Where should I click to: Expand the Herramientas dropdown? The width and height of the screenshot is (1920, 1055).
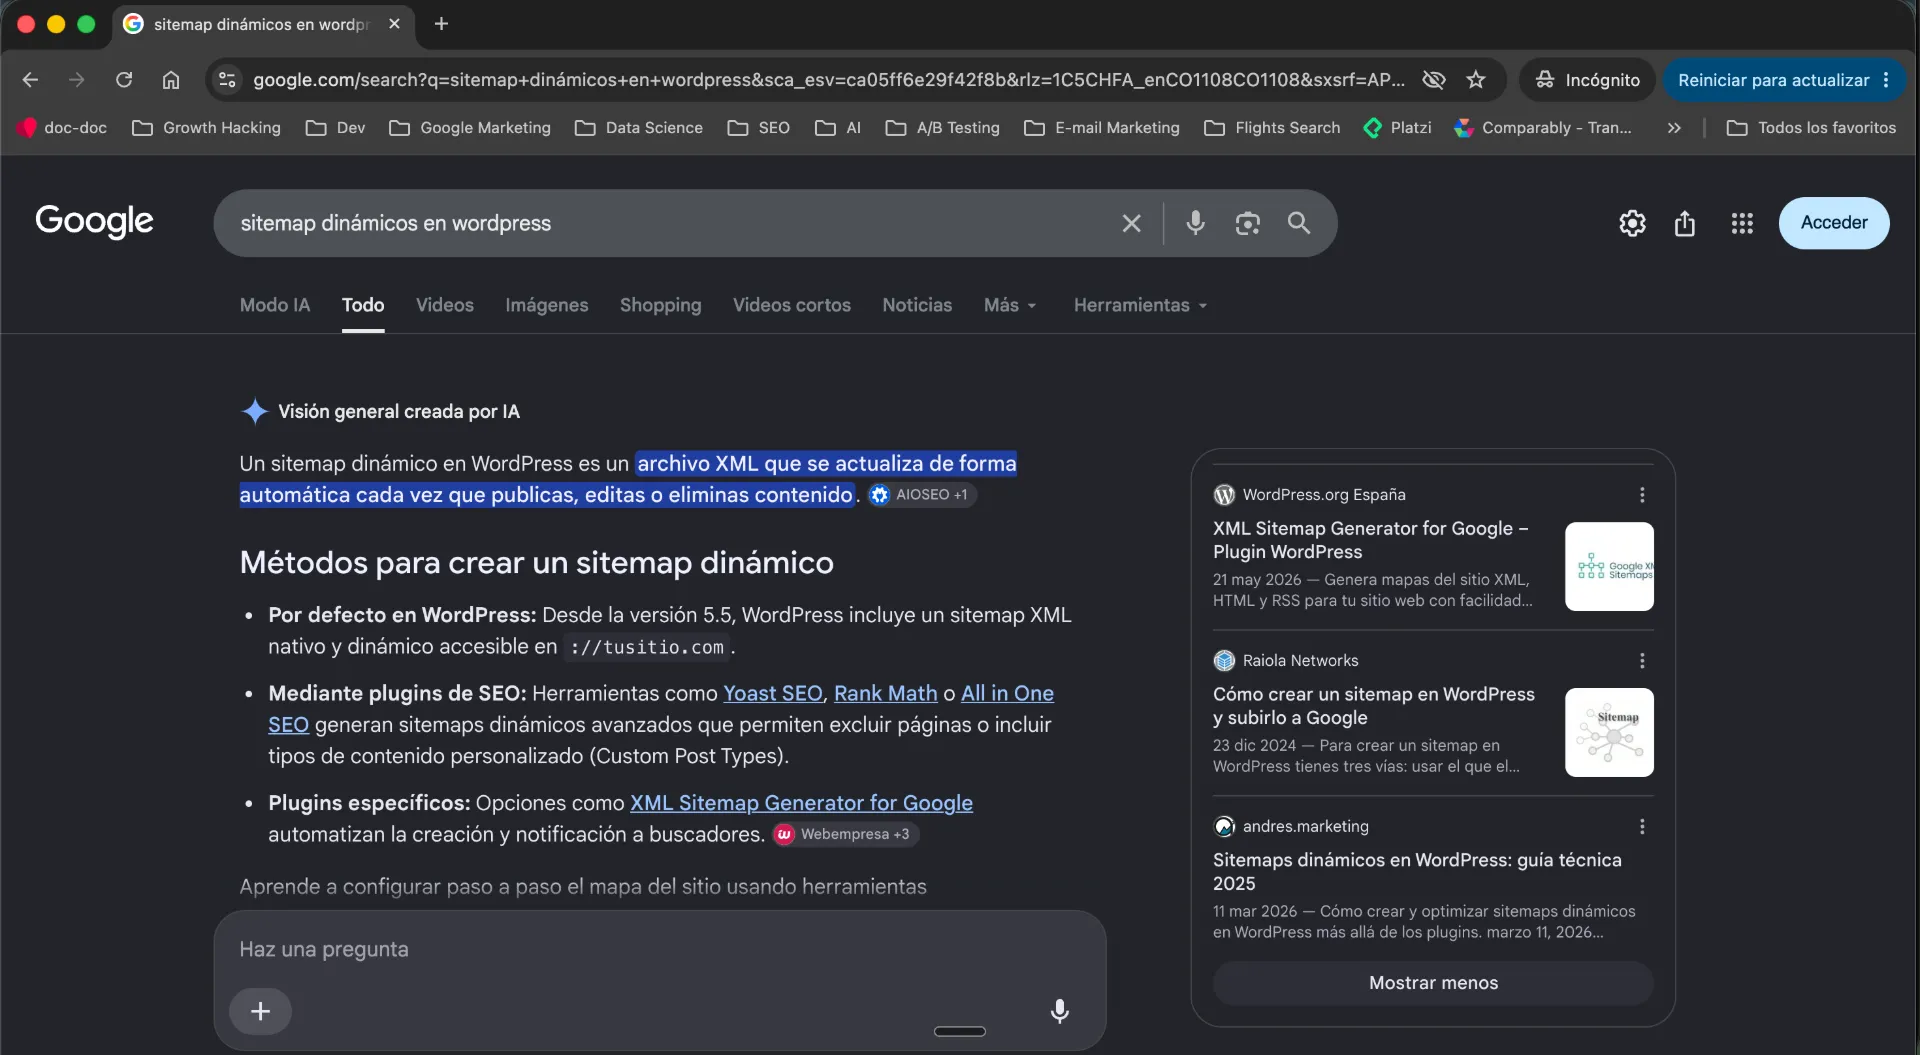[x=1141, y=305]
